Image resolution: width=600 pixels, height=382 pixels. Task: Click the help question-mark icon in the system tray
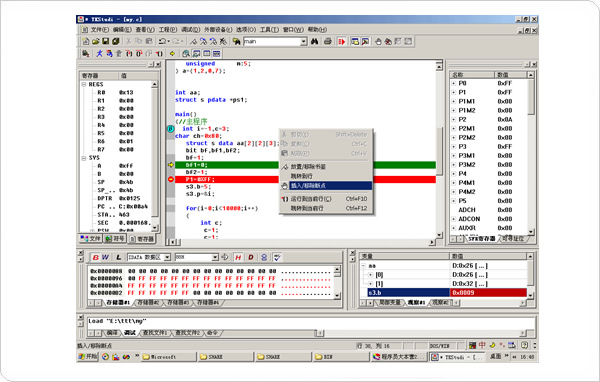524,345
